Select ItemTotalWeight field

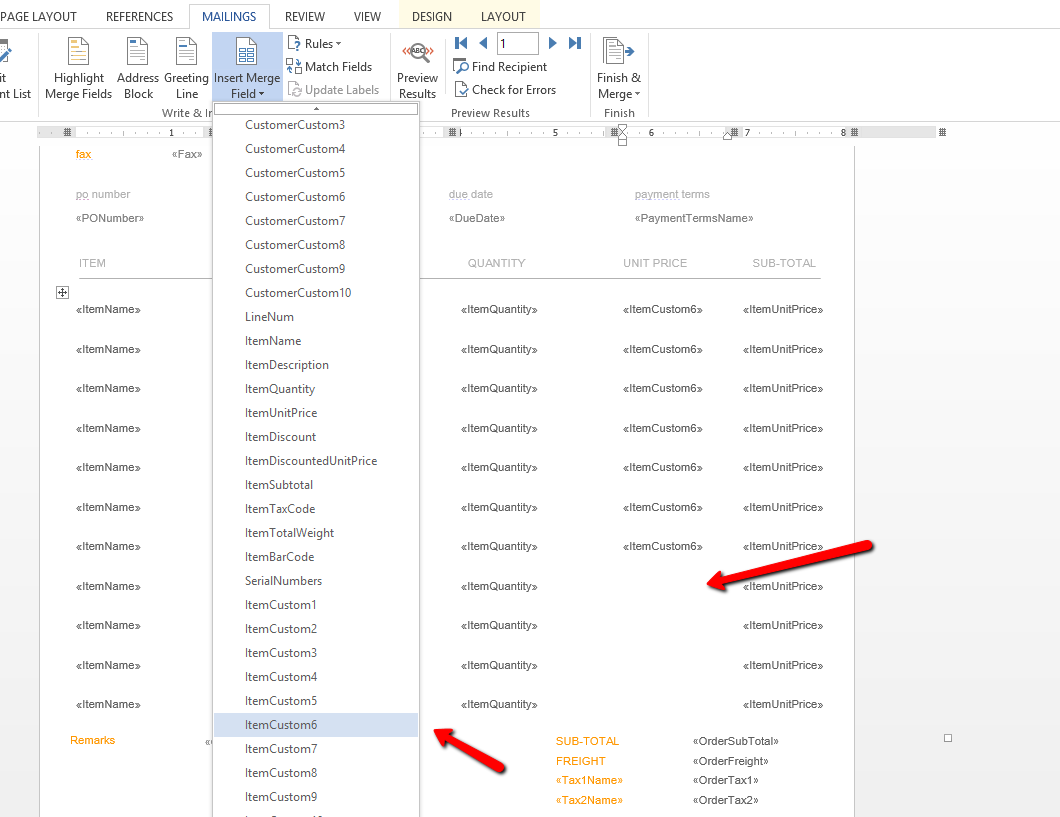(316, 533)
